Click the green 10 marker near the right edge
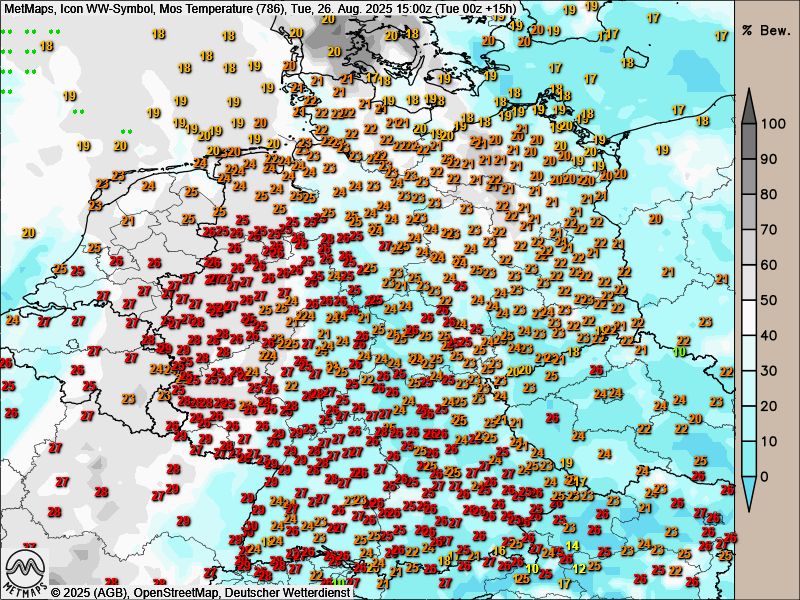The image size is (800, 600). pyautogui.click(x=679, y=351)
